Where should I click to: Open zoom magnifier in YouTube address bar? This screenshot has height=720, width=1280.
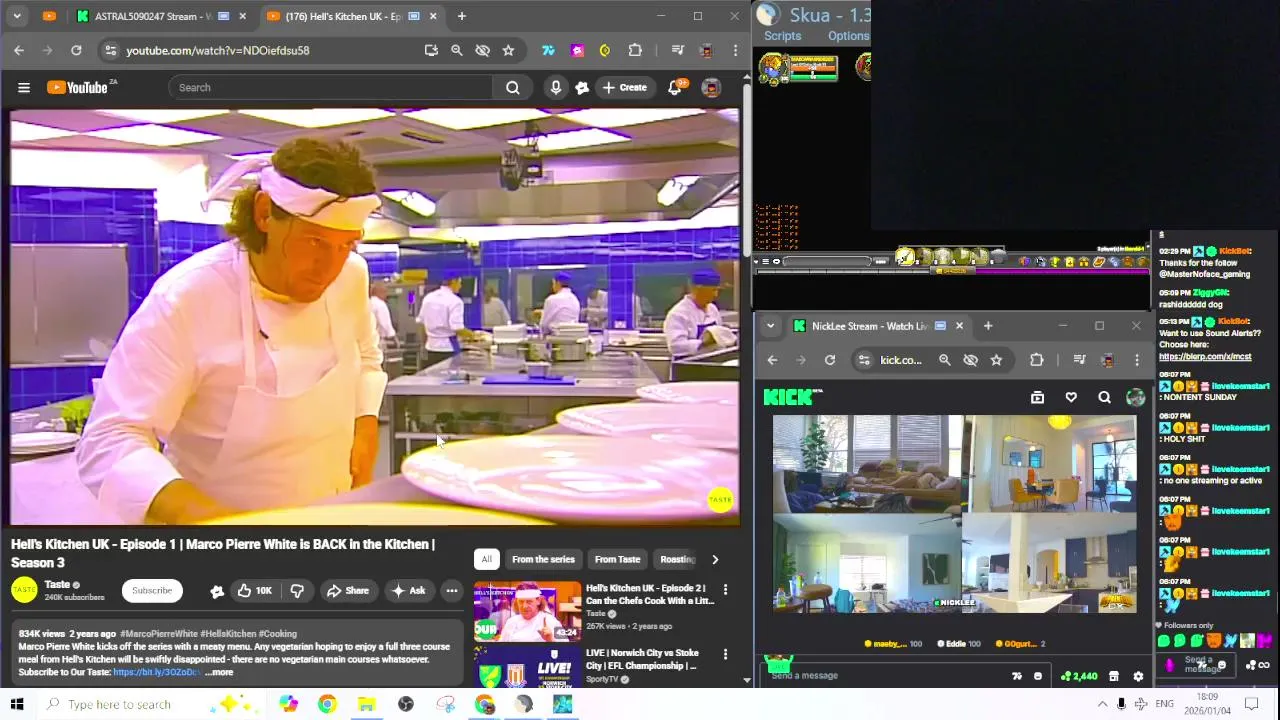[457, 50]
